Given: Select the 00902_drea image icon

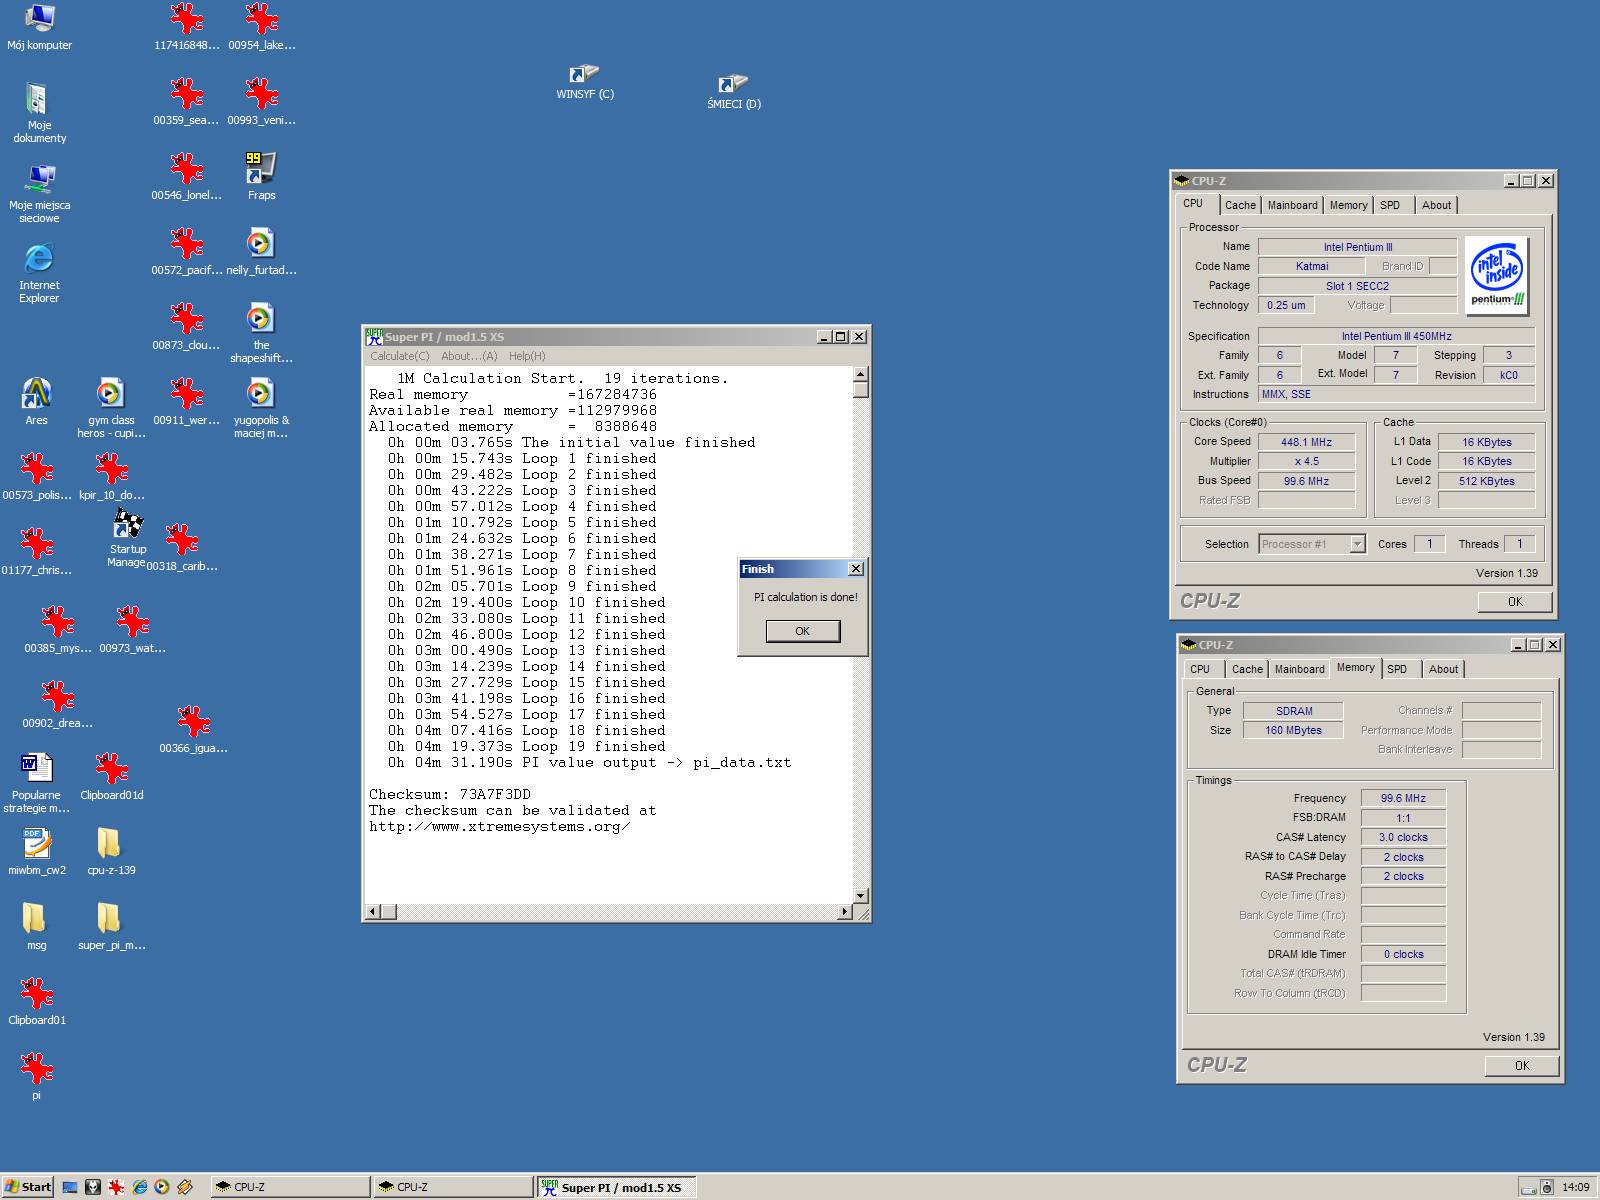Looking at the screenshot, I should click(x=57, y=703).
